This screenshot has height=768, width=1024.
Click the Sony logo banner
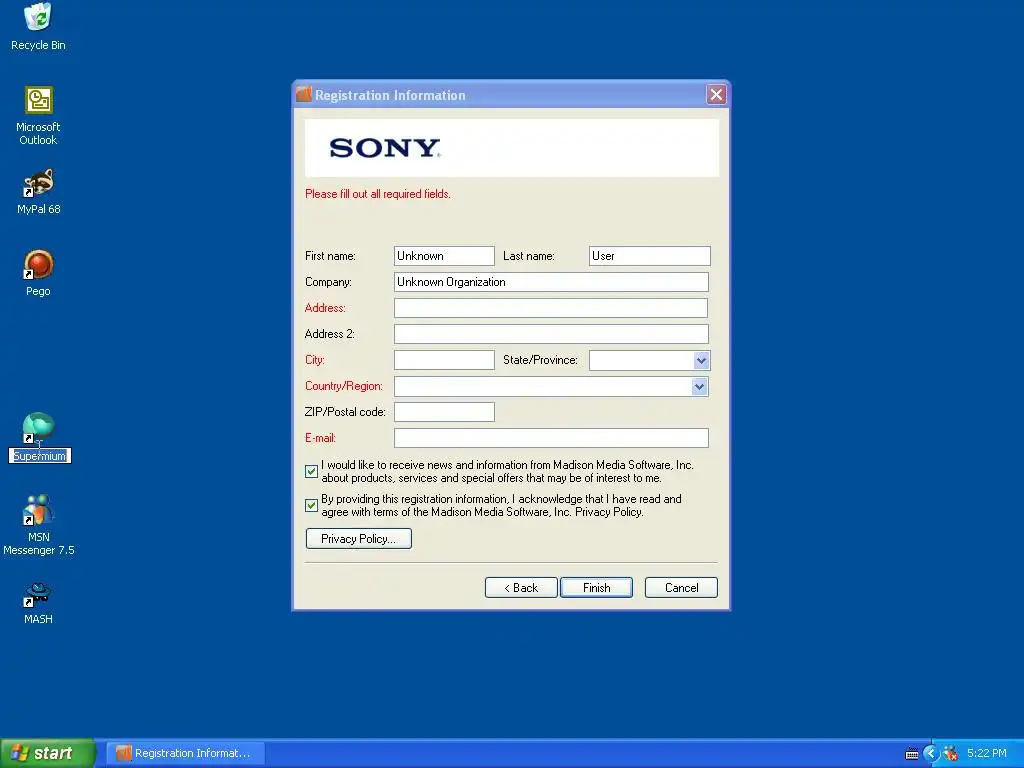point(512,148)
